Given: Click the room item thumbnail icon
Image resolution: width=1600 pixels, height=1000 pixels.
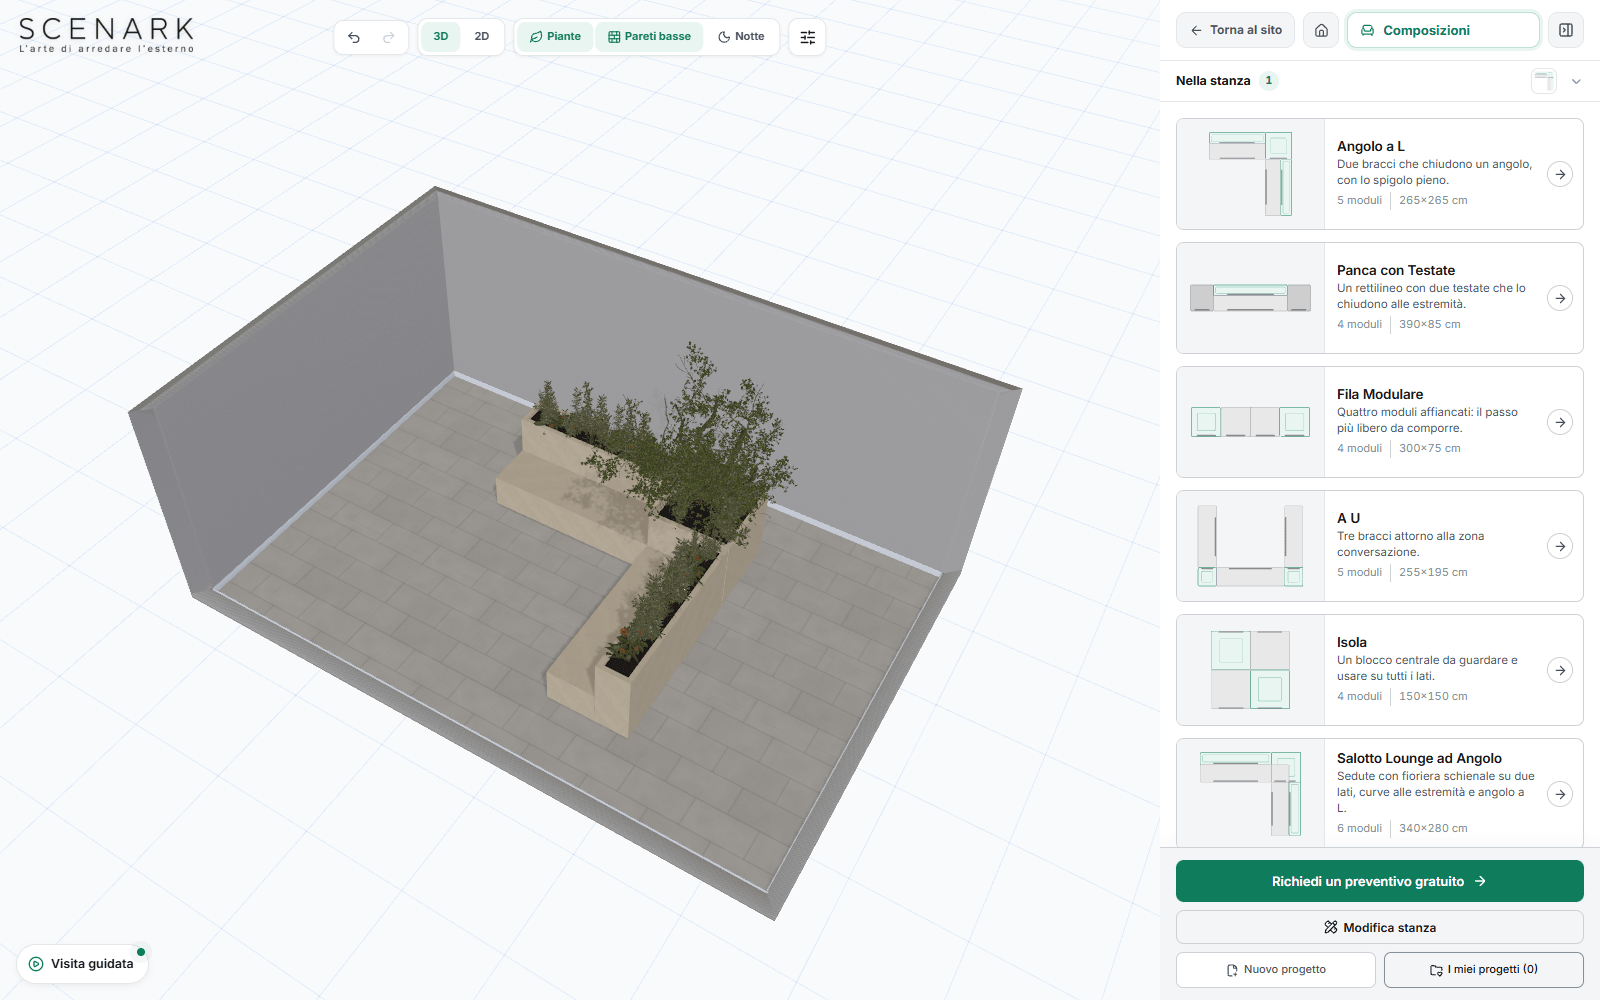Looking at the screenshot, I should point(1544,81).
